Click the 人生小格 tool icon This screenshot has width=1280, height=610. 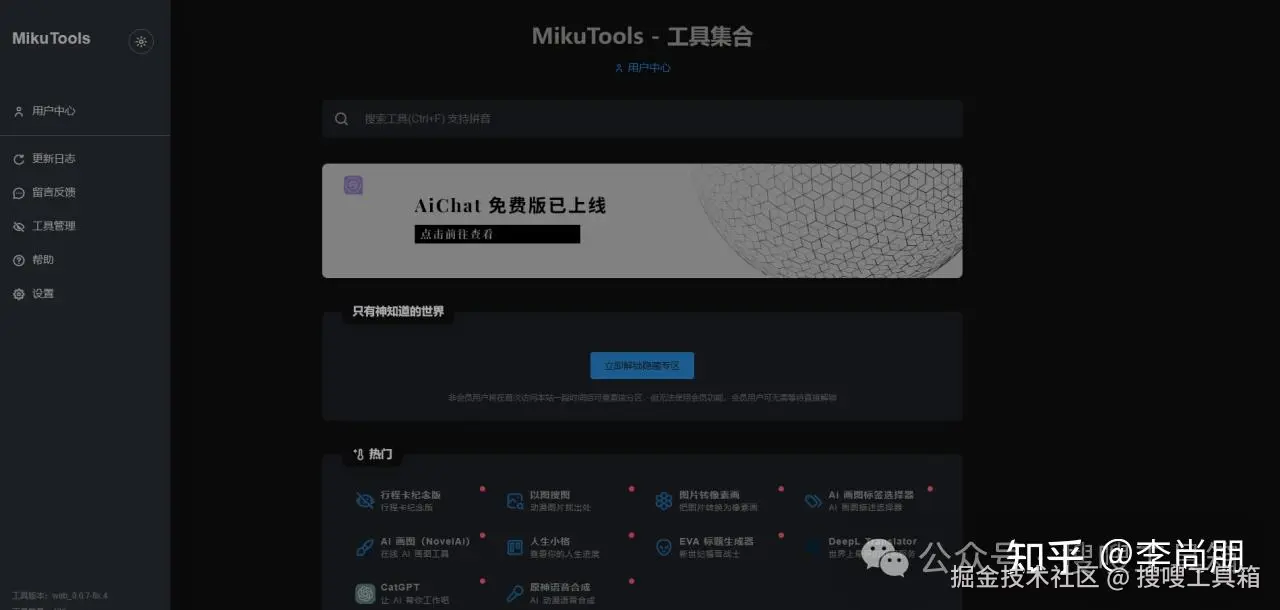(515, 547)
